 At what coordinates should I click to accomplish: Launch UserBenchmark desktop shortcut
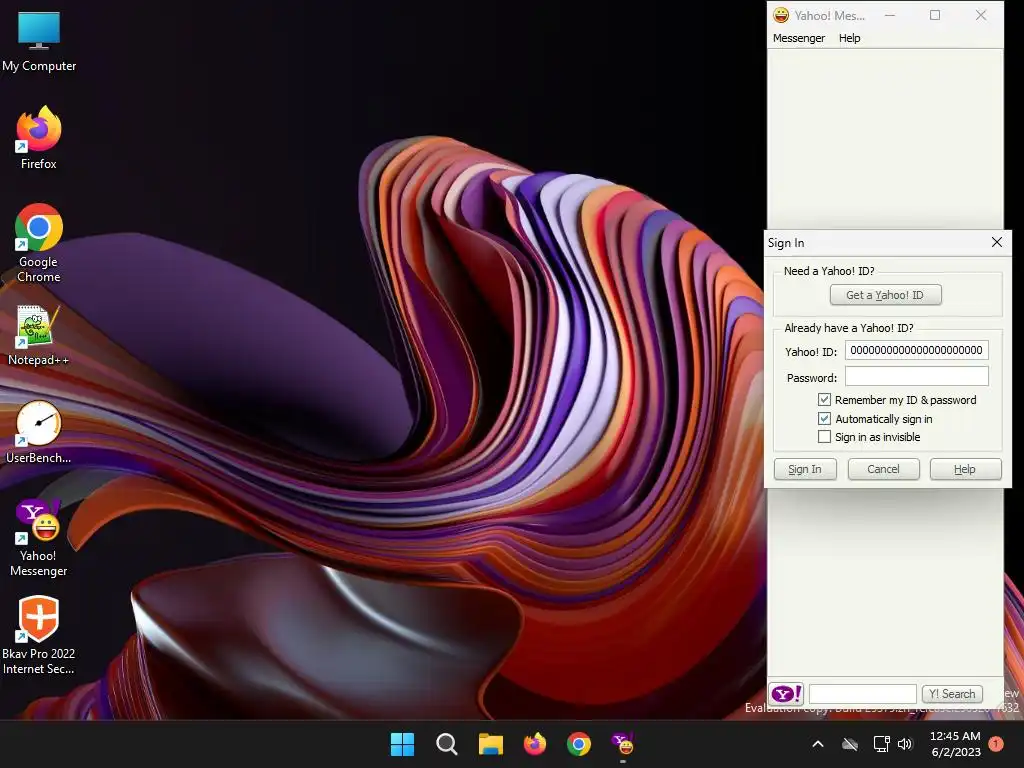(x=39, y=432)
